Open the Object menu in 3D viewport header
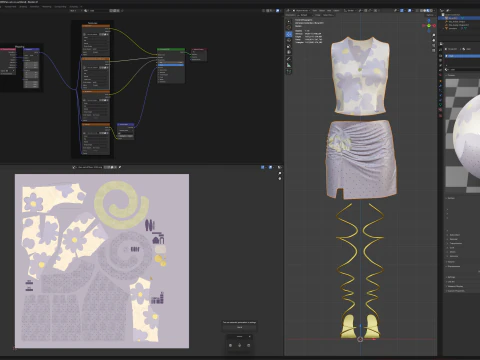Screen dimensions: 480x360 click(336, 11)
